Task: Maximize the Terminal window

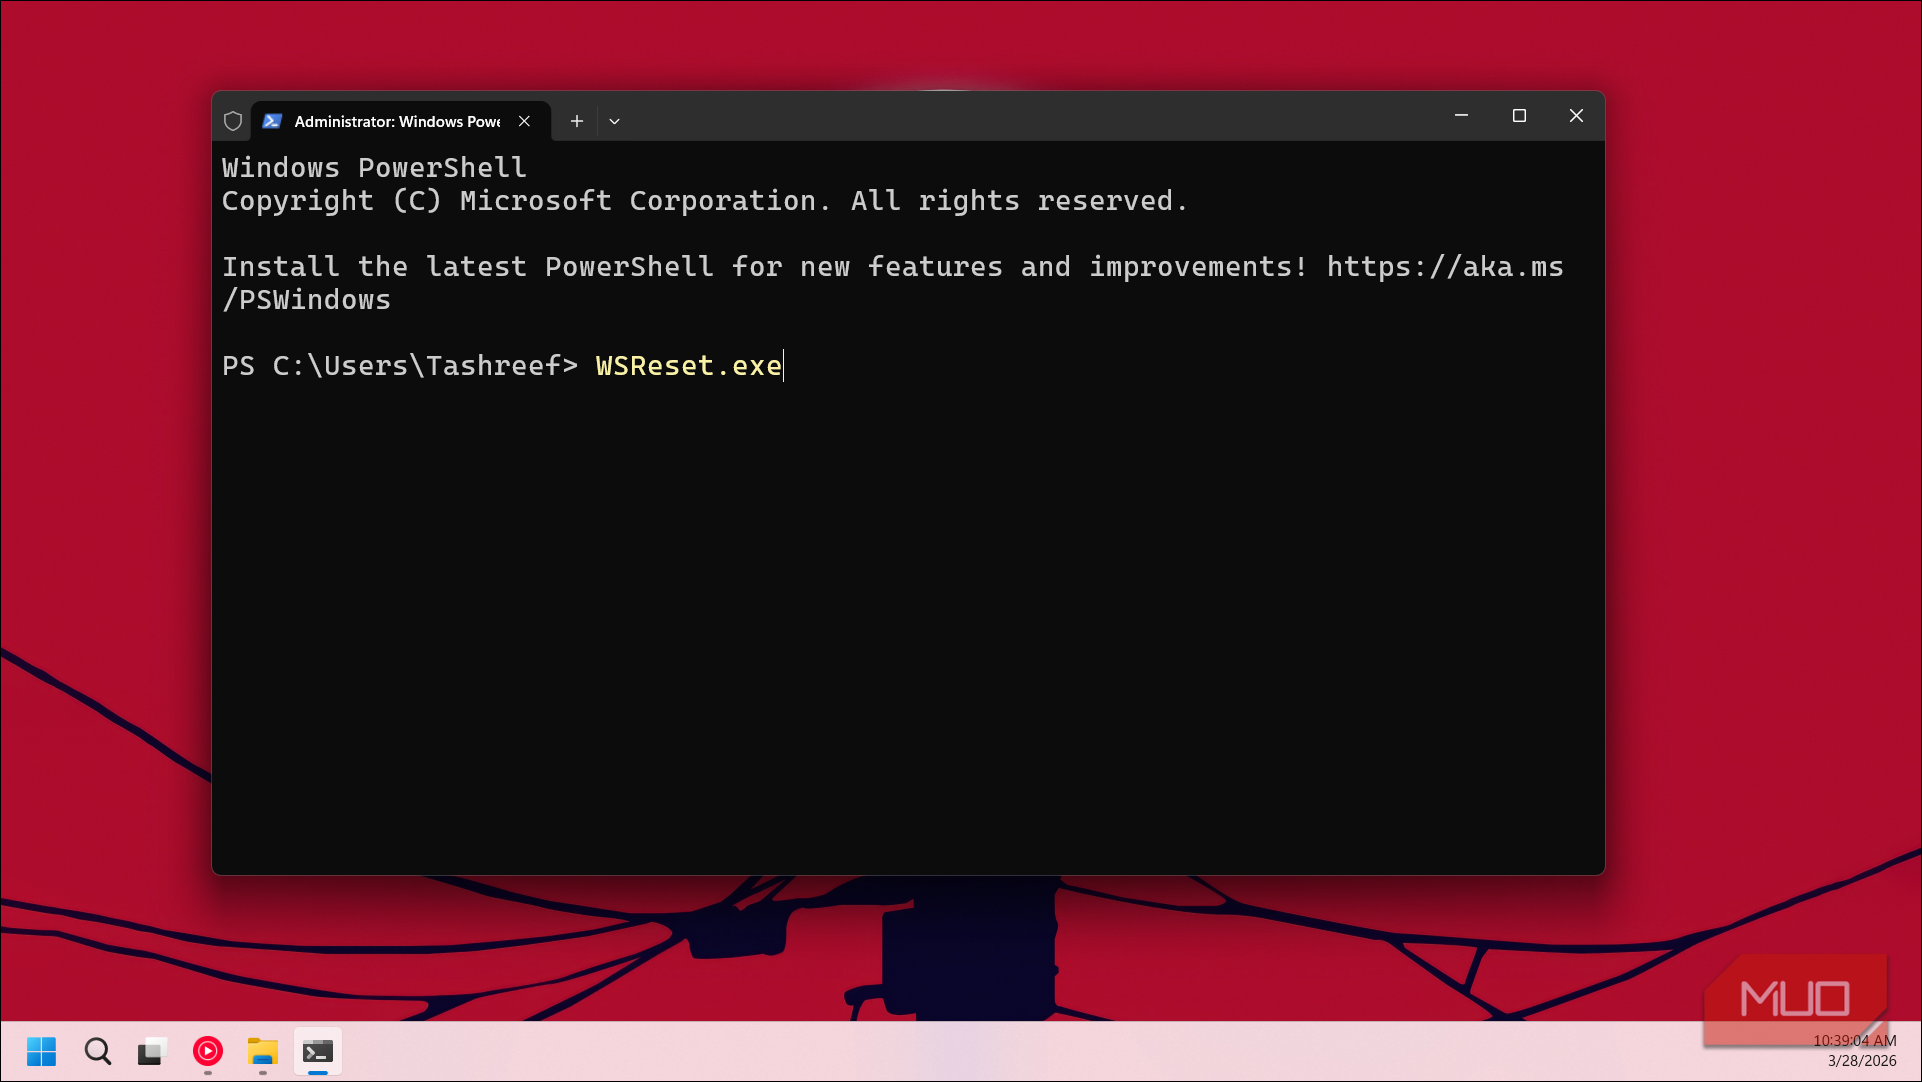Action: pyautogui.click(x=1519, y=116)
